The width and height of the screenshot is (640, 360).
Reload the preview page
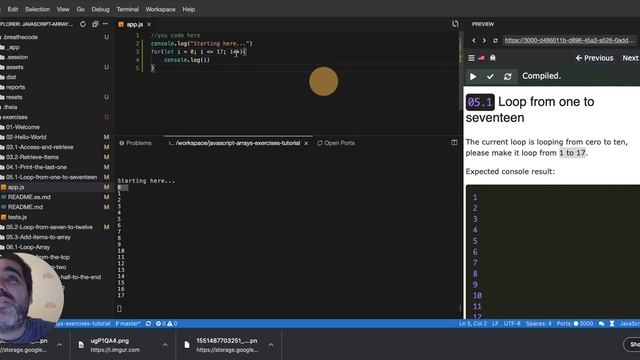pyautogui.click(x=495, y=40)
